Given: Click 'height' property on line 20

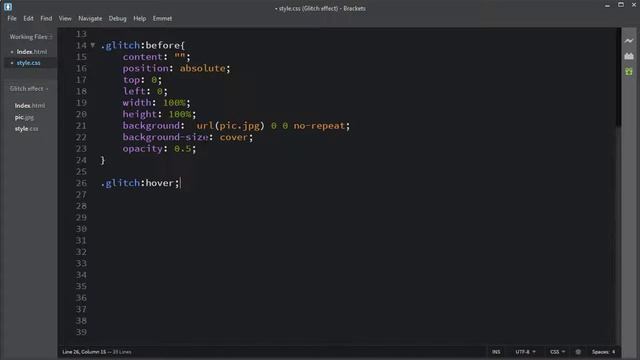Looking at the screenshot, I should click(x=140, y=114).
